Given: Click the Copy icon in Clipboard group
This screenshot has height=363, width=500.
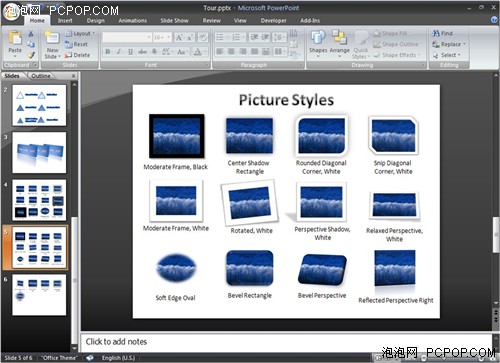Looking at the screenshot, I should click(31, 44).
